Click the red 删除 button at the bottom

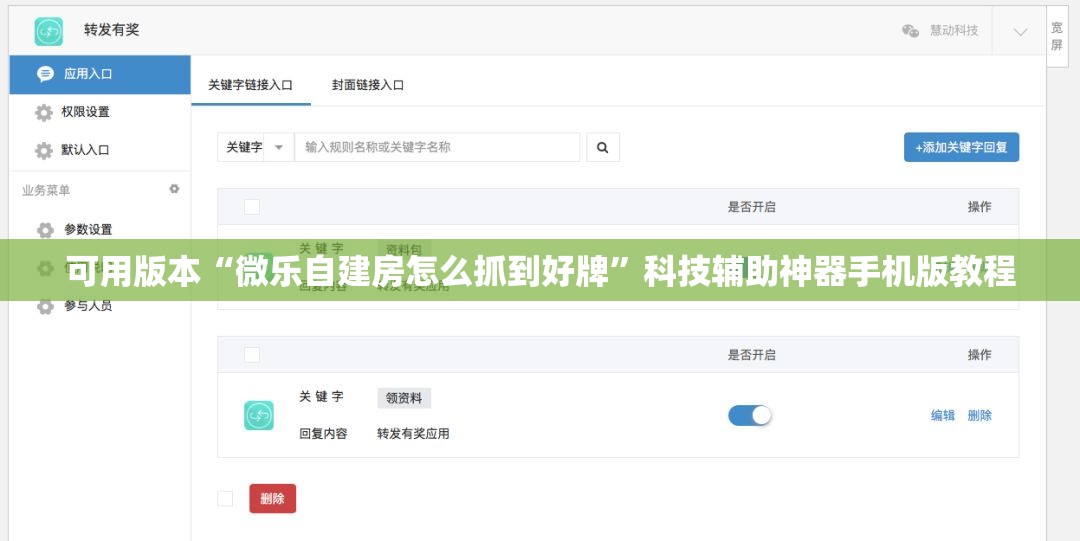point(273,499)
